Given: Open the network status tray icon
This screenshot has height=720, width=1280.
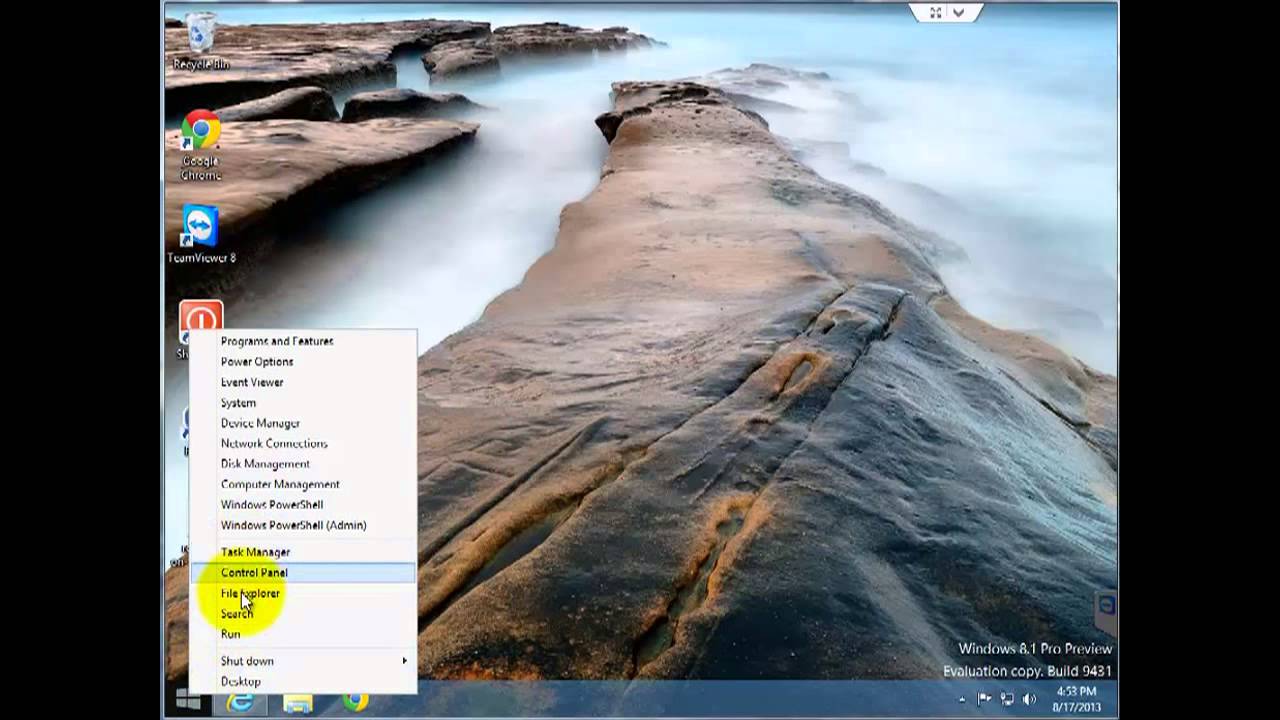Looking at the screenshot, I should pyautogui.click(x=1007, y=699).
